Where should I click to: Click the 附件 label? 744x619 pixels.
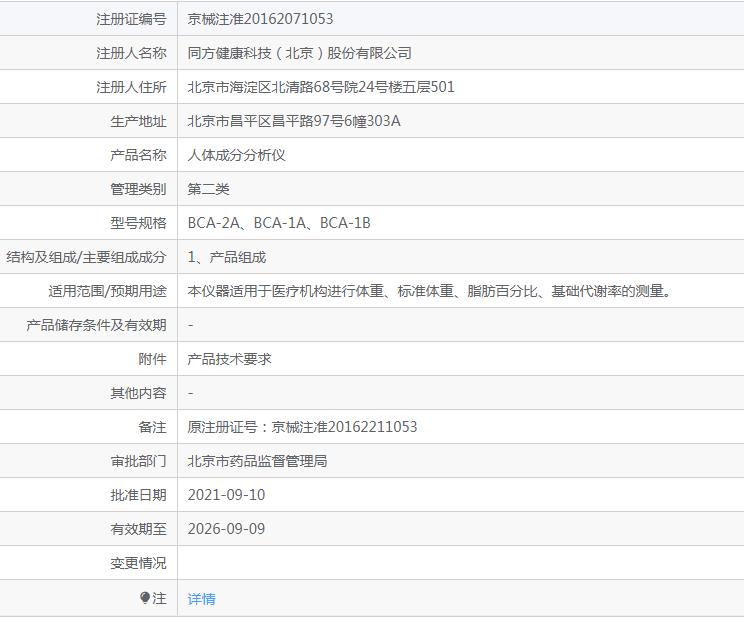[x=152, y=359]
